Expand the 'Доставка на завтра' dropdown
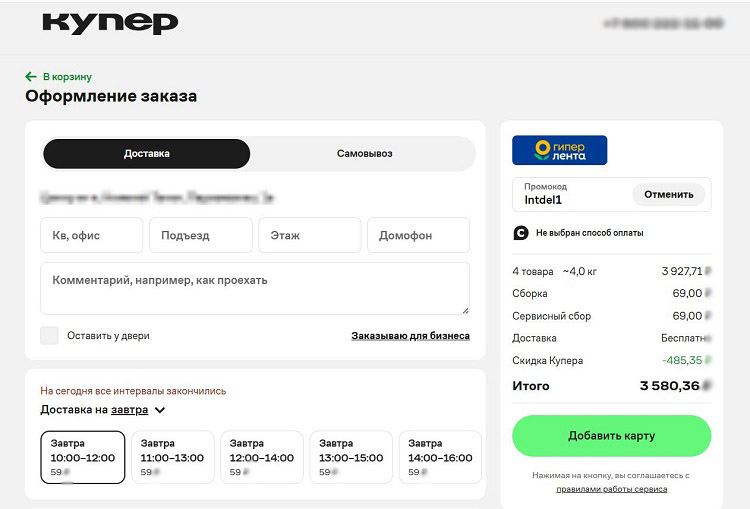The width and height of the screenshot is (750, 509). click(159, 410)
